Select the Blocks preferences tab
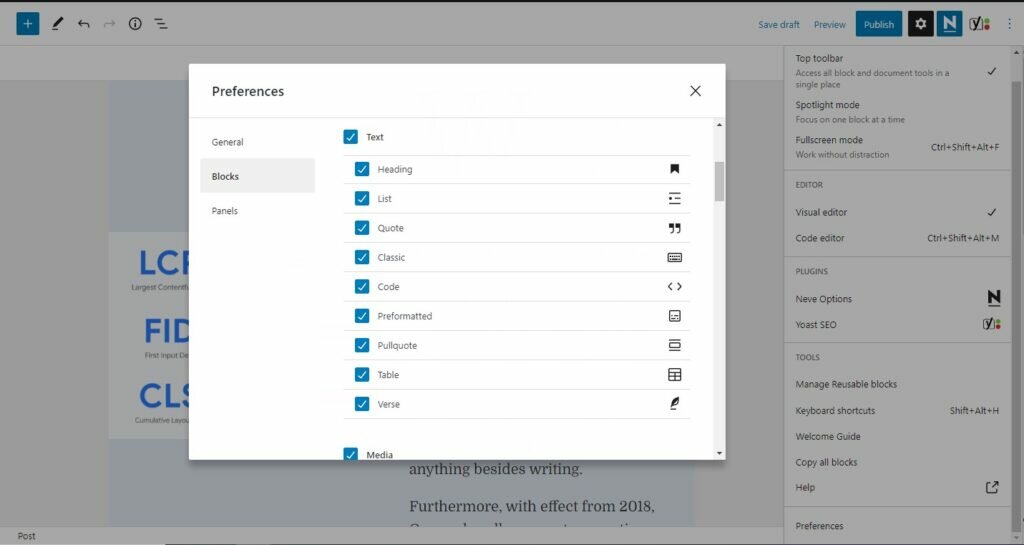Image resolution: width=1024 pixels, height=545 pixels. (x=257, y=176)
